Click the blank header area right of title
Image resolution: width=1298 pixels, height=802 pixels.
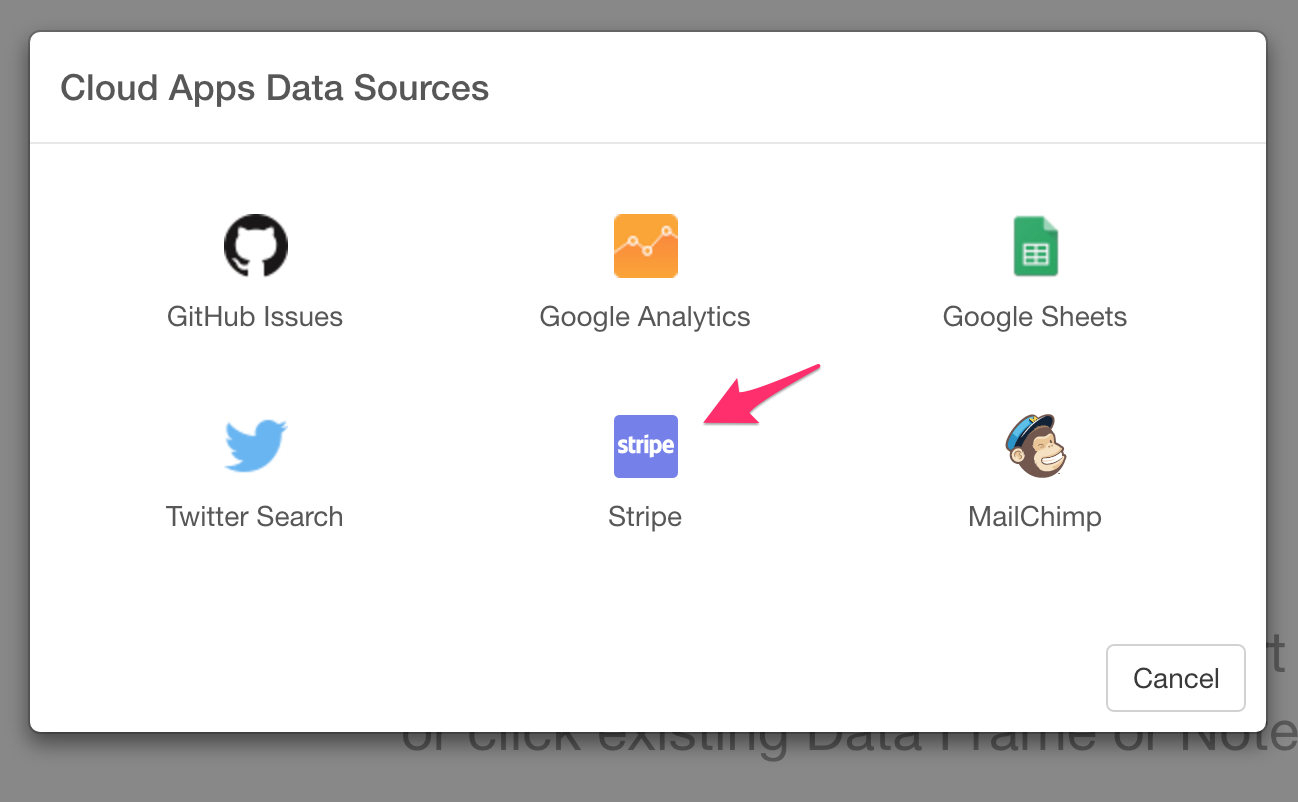pos(878,88)
